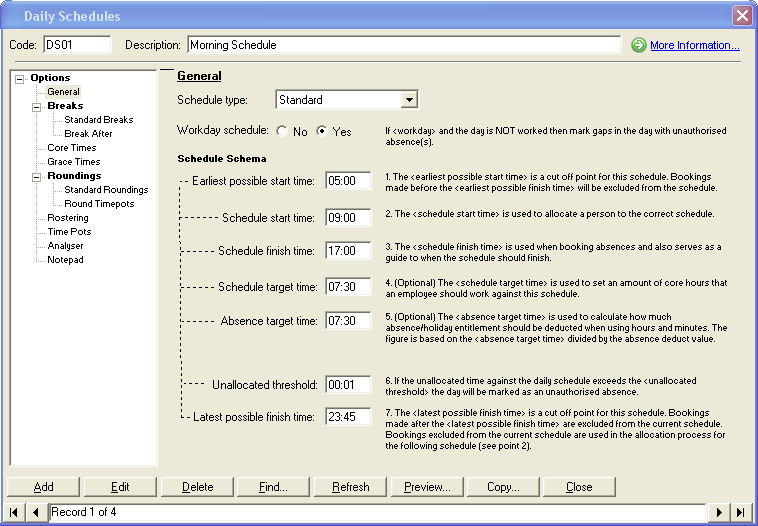Click Unallocated threshold field 00:01
The width and height of the screenshot is (758, 526).
pyautogui.click(x=348, y=385)
